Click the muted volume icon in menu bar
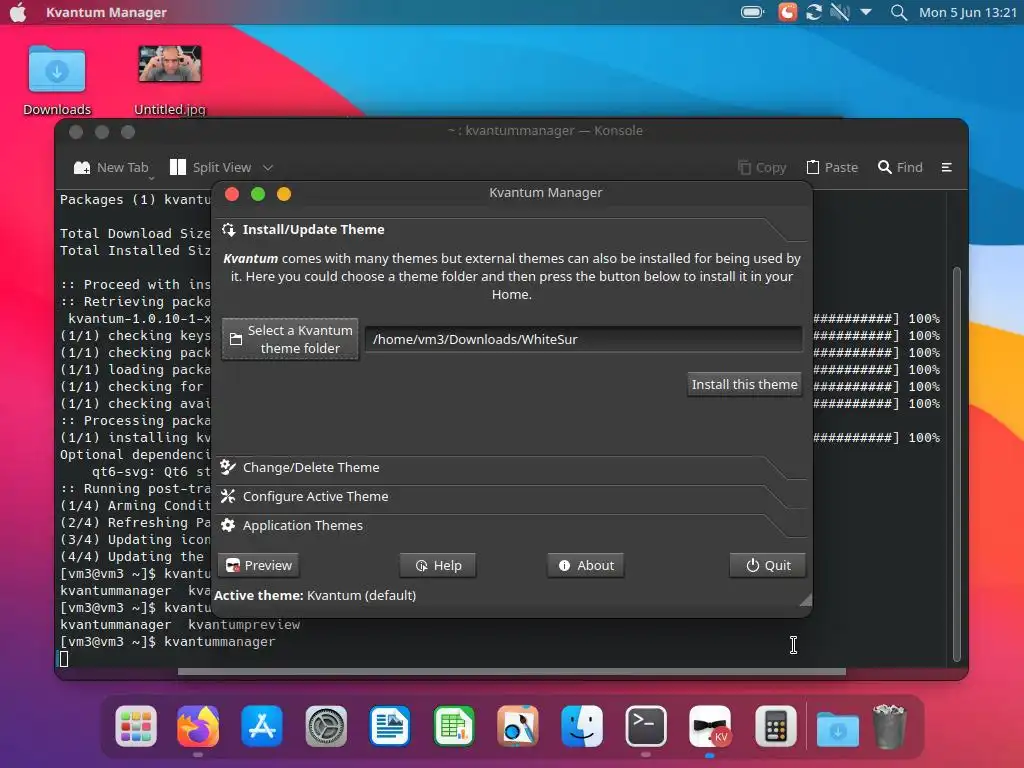 [840, 12]
